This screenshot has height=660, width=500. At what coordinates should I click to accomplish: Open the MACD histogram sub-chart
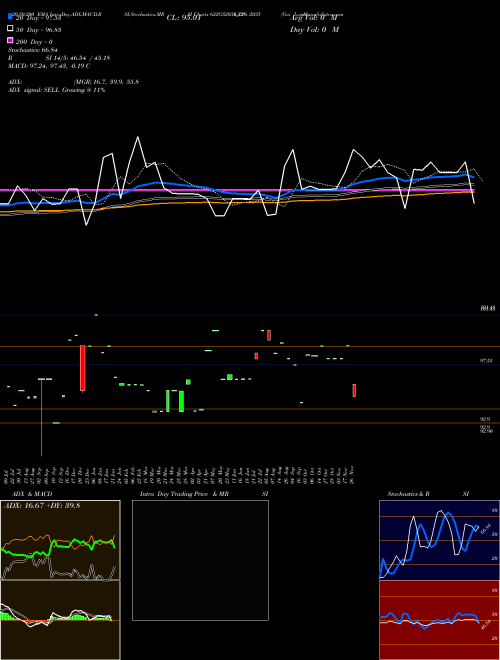60,620
